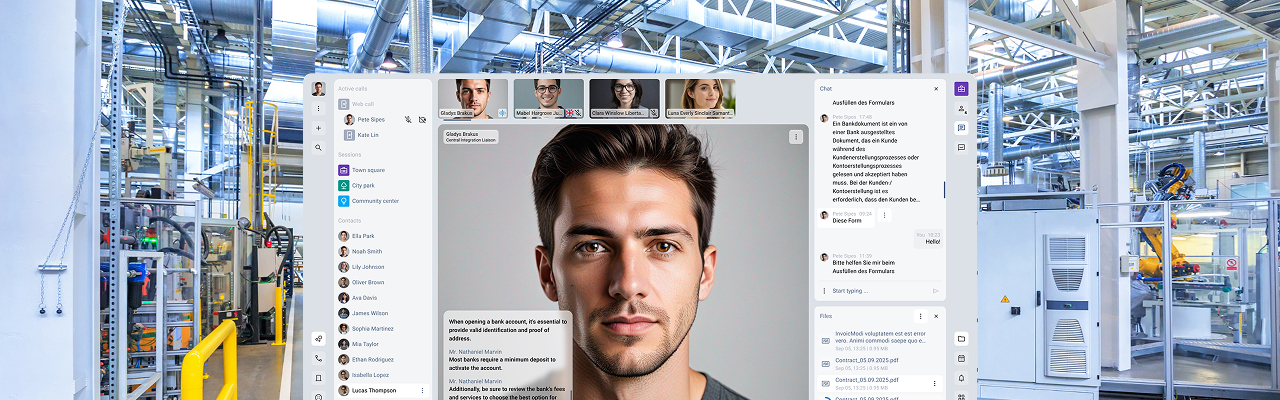This screenshot has width=1280, height=400.
Task: Open chat input options dots
Action: (x=824, y=291)
